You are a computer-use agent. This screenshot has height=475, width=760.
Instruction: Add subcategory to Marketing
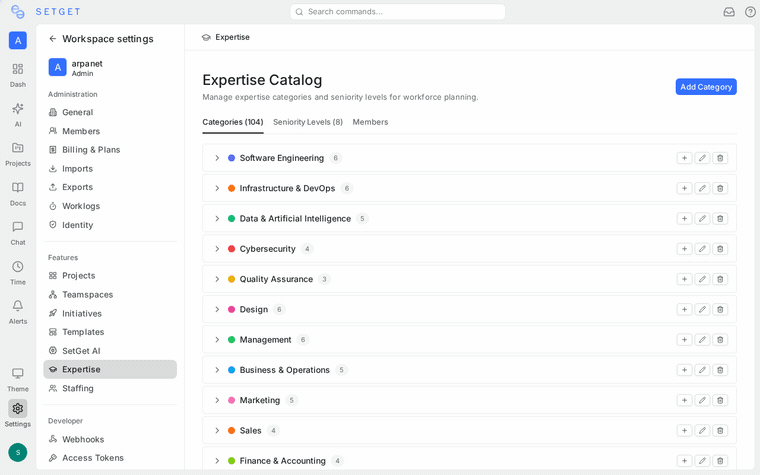coord(684,400)
